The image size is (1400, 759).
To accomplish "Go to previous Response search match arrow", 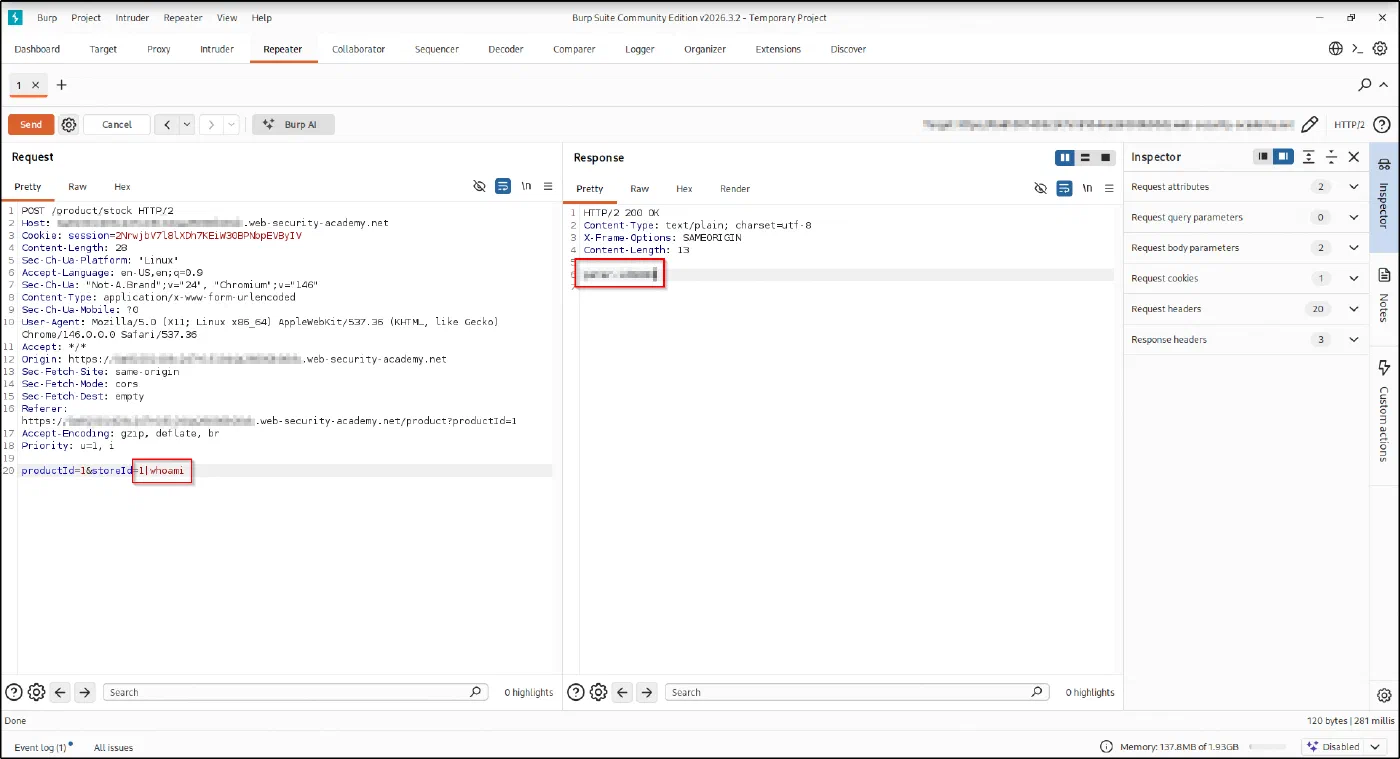I will [623, 692].
